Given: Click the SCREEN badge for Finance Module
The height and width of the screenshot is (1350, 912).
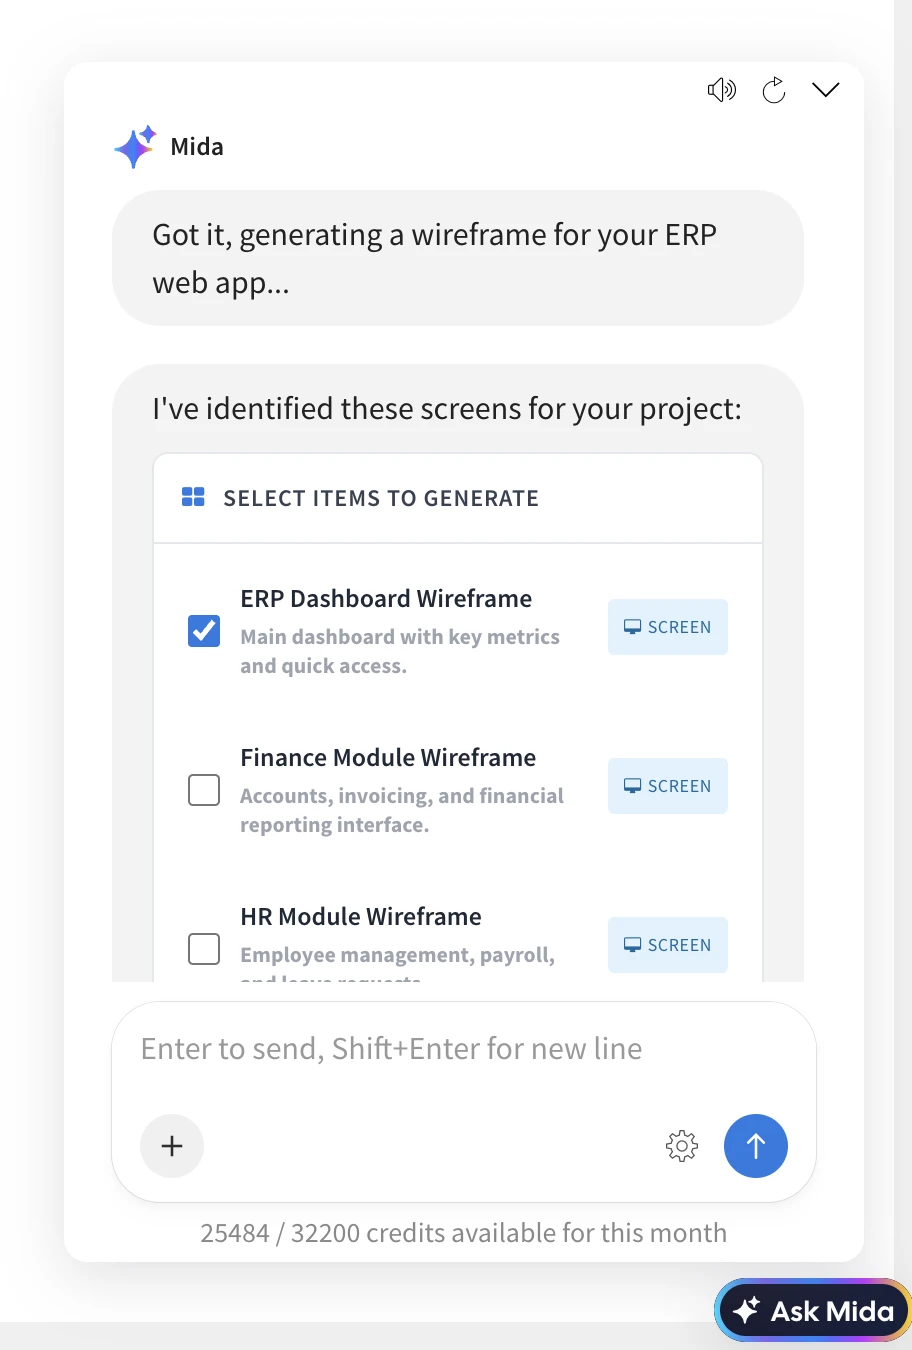Looking at the screenshot, I should tap(668, 786).
